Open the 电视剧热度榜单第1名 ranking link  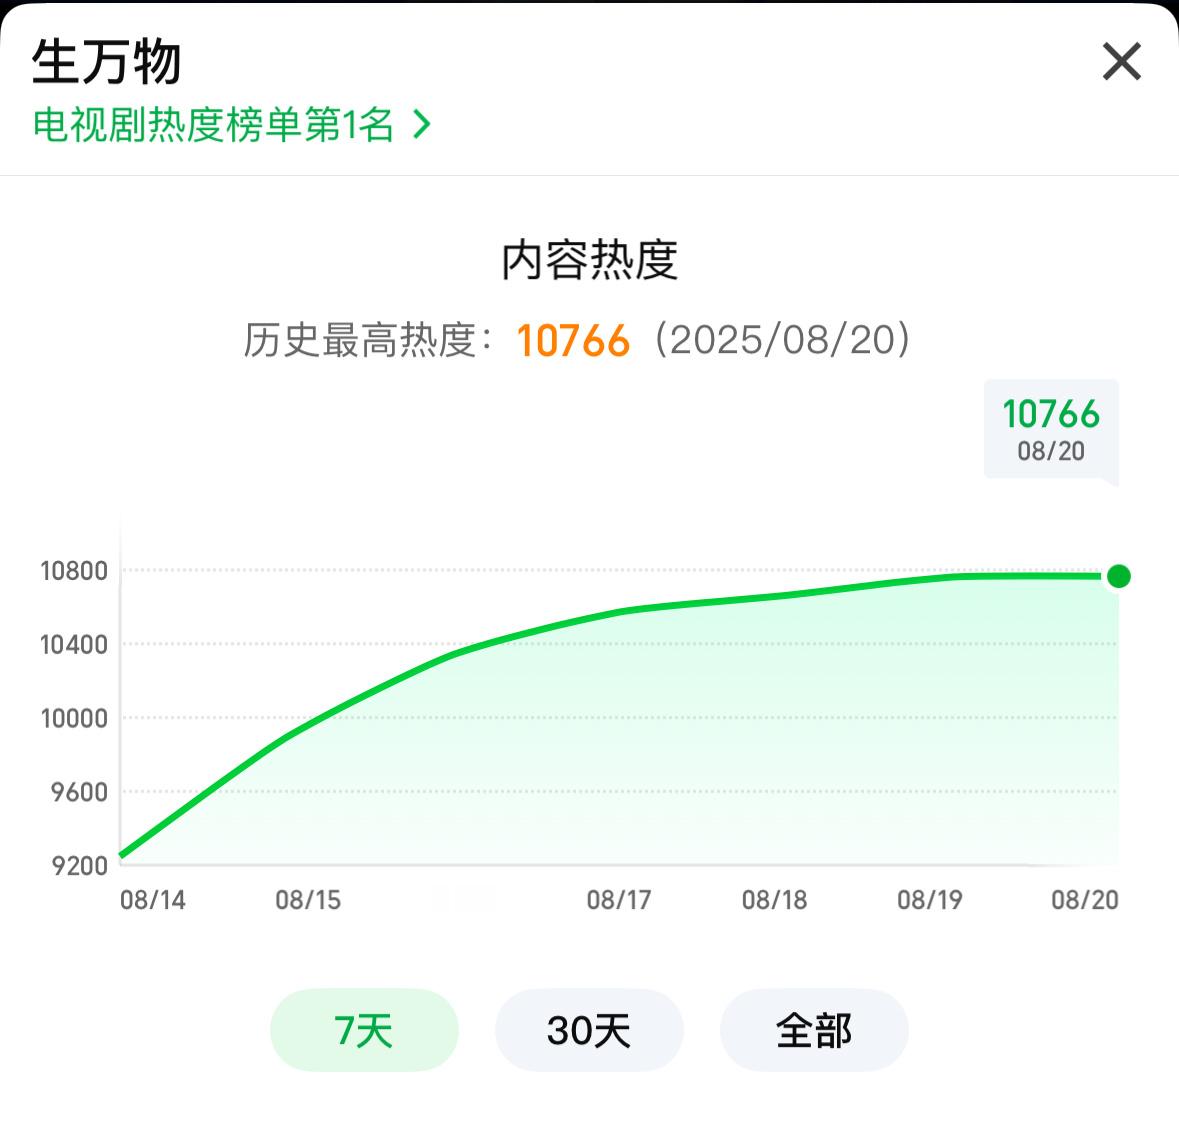(x=232, y=124)
